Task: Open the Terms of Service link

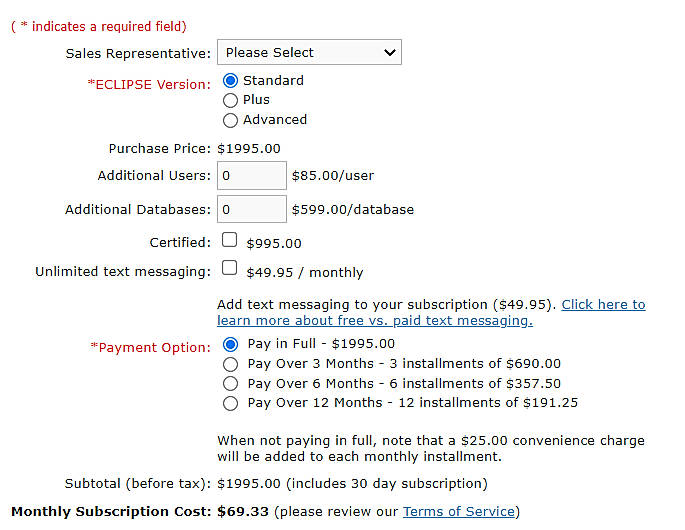Action: click(459, 512)
